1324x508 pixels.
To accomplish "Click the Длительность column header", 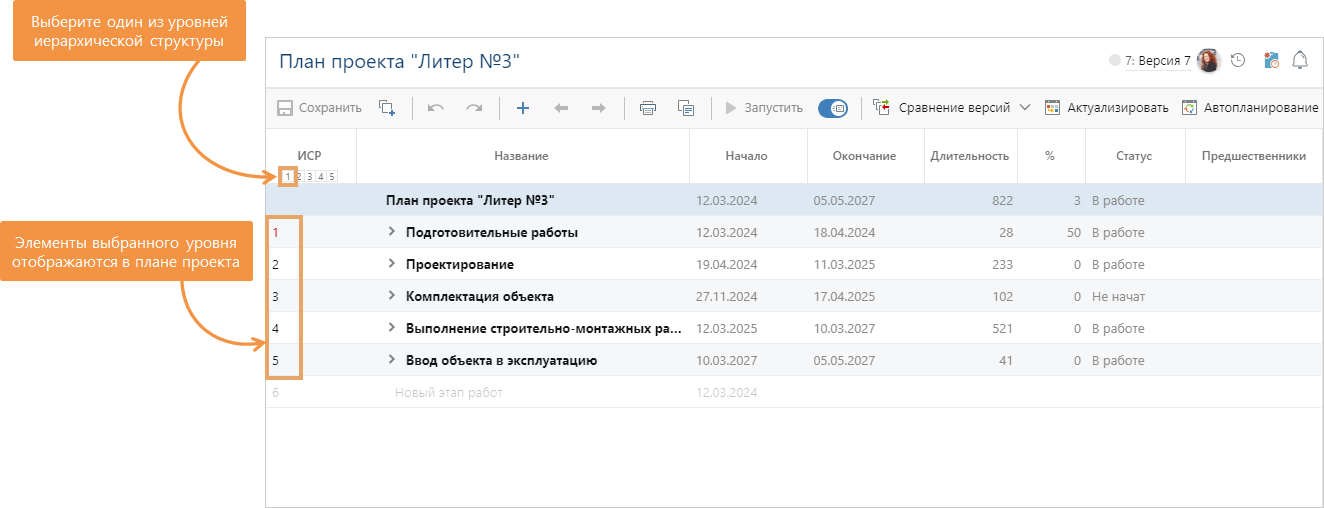I will coord(969,156).
